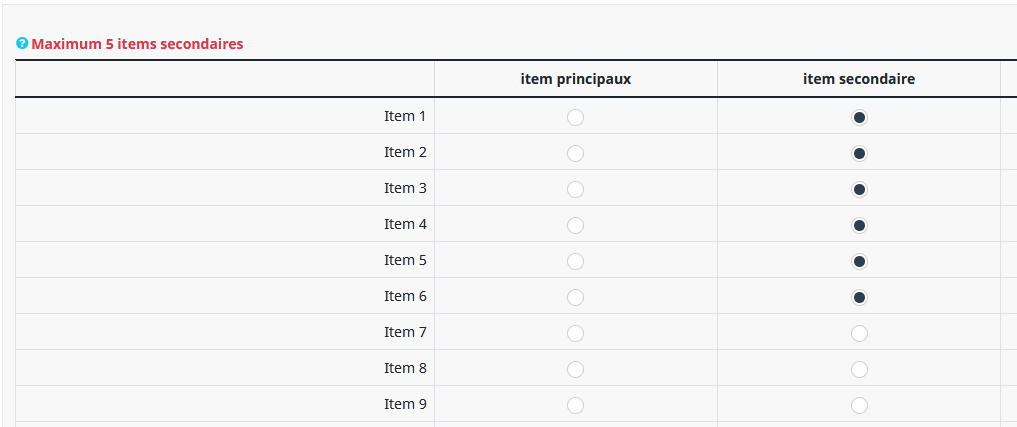Screen dimensions: 1017x427
Task: Select item principaux for Item 5
Action: coord(575,261)
